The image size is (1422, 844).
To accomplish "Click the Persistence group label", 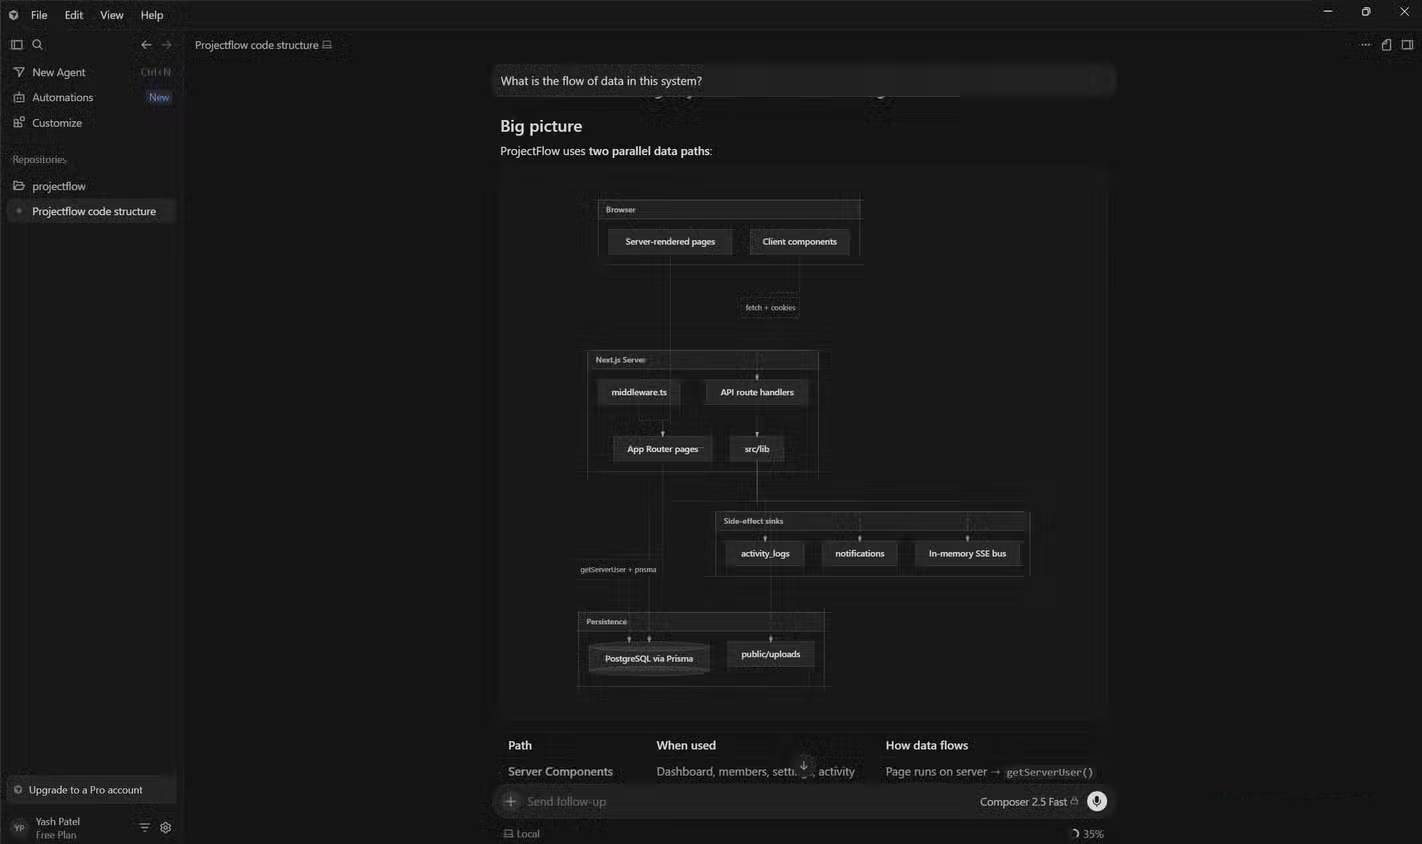I will 606,621.
